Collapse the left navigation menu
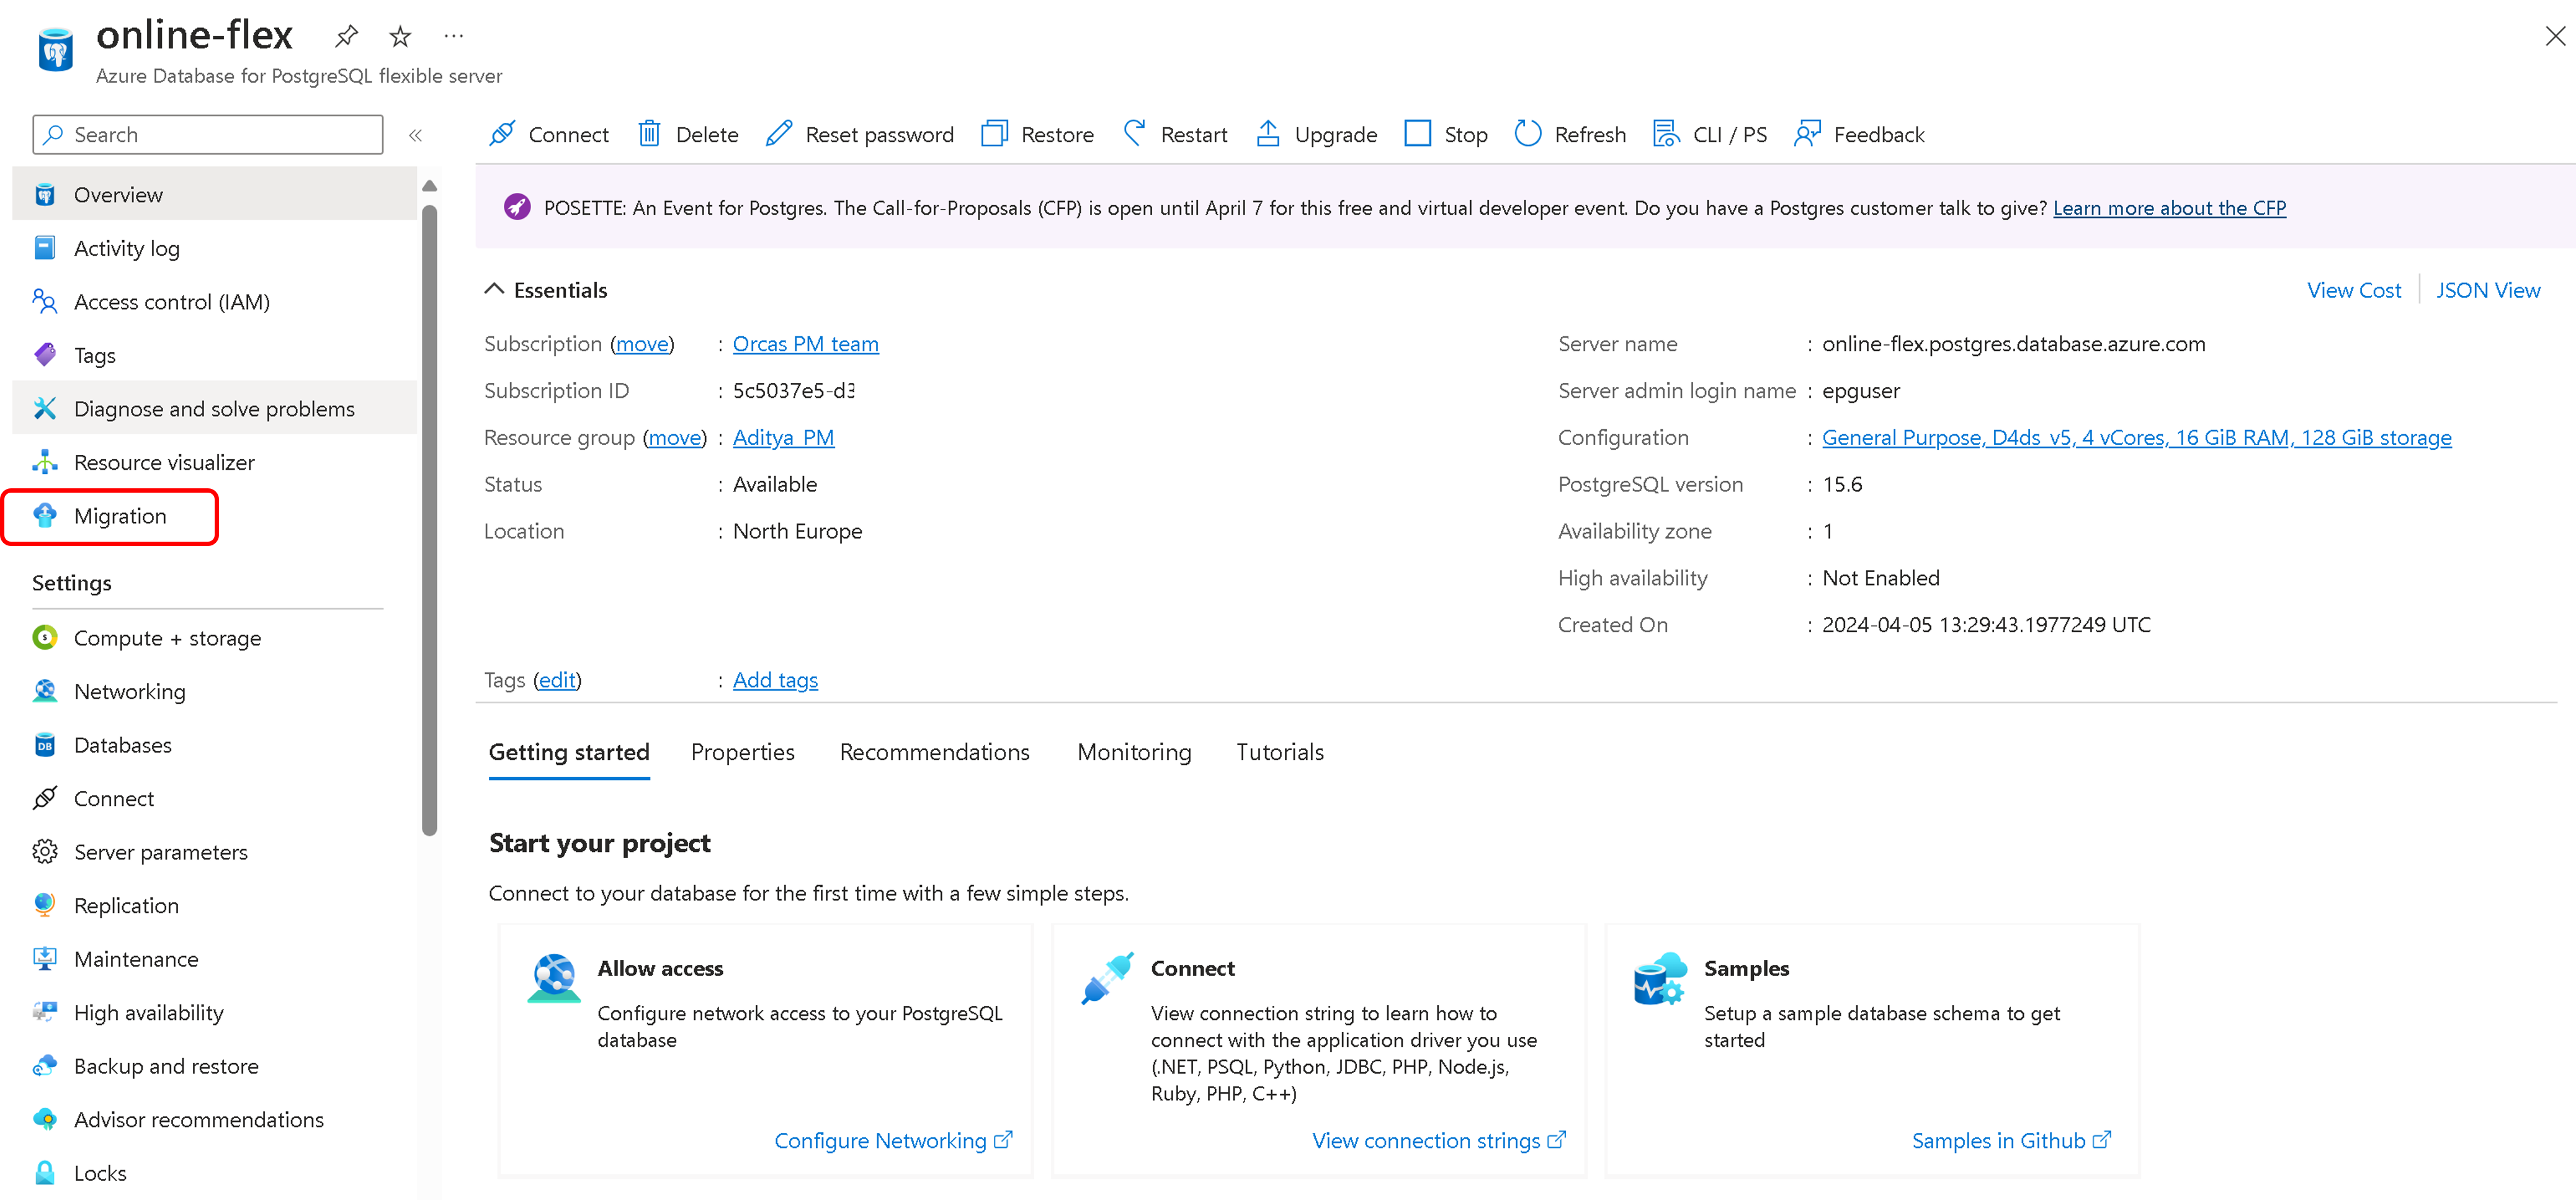This screenshot has height=1200, width=2576. pos(415,135)
